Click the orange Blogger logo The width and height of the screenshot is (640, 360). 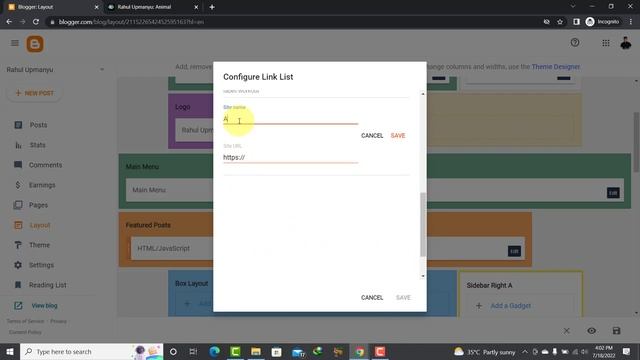[x=35, y=44]
